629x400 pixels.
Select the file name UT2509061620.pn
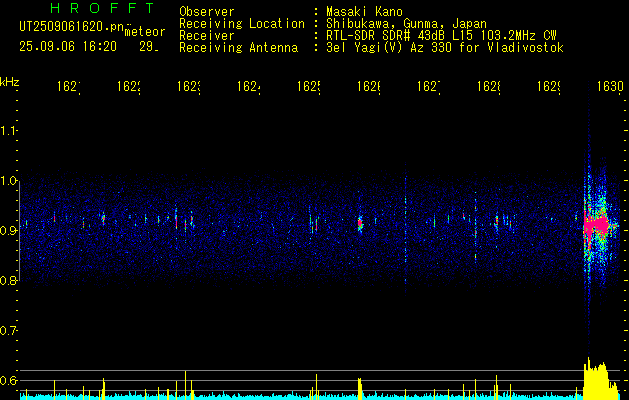coord(71,27)
